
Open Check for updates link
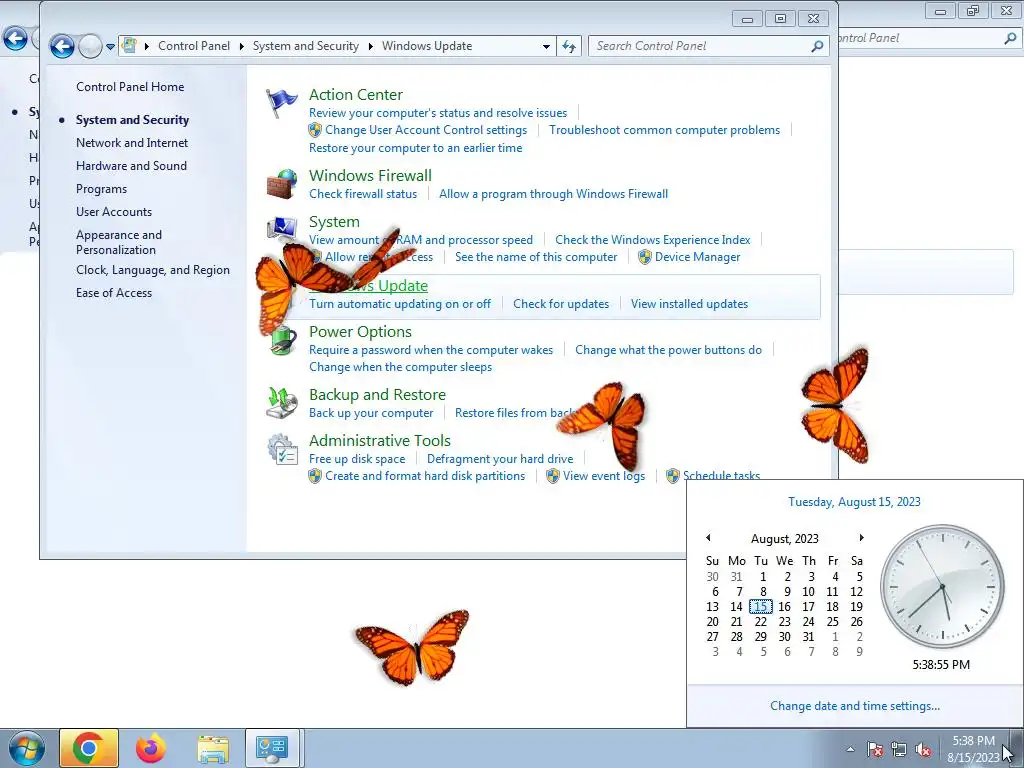[561, 304]
